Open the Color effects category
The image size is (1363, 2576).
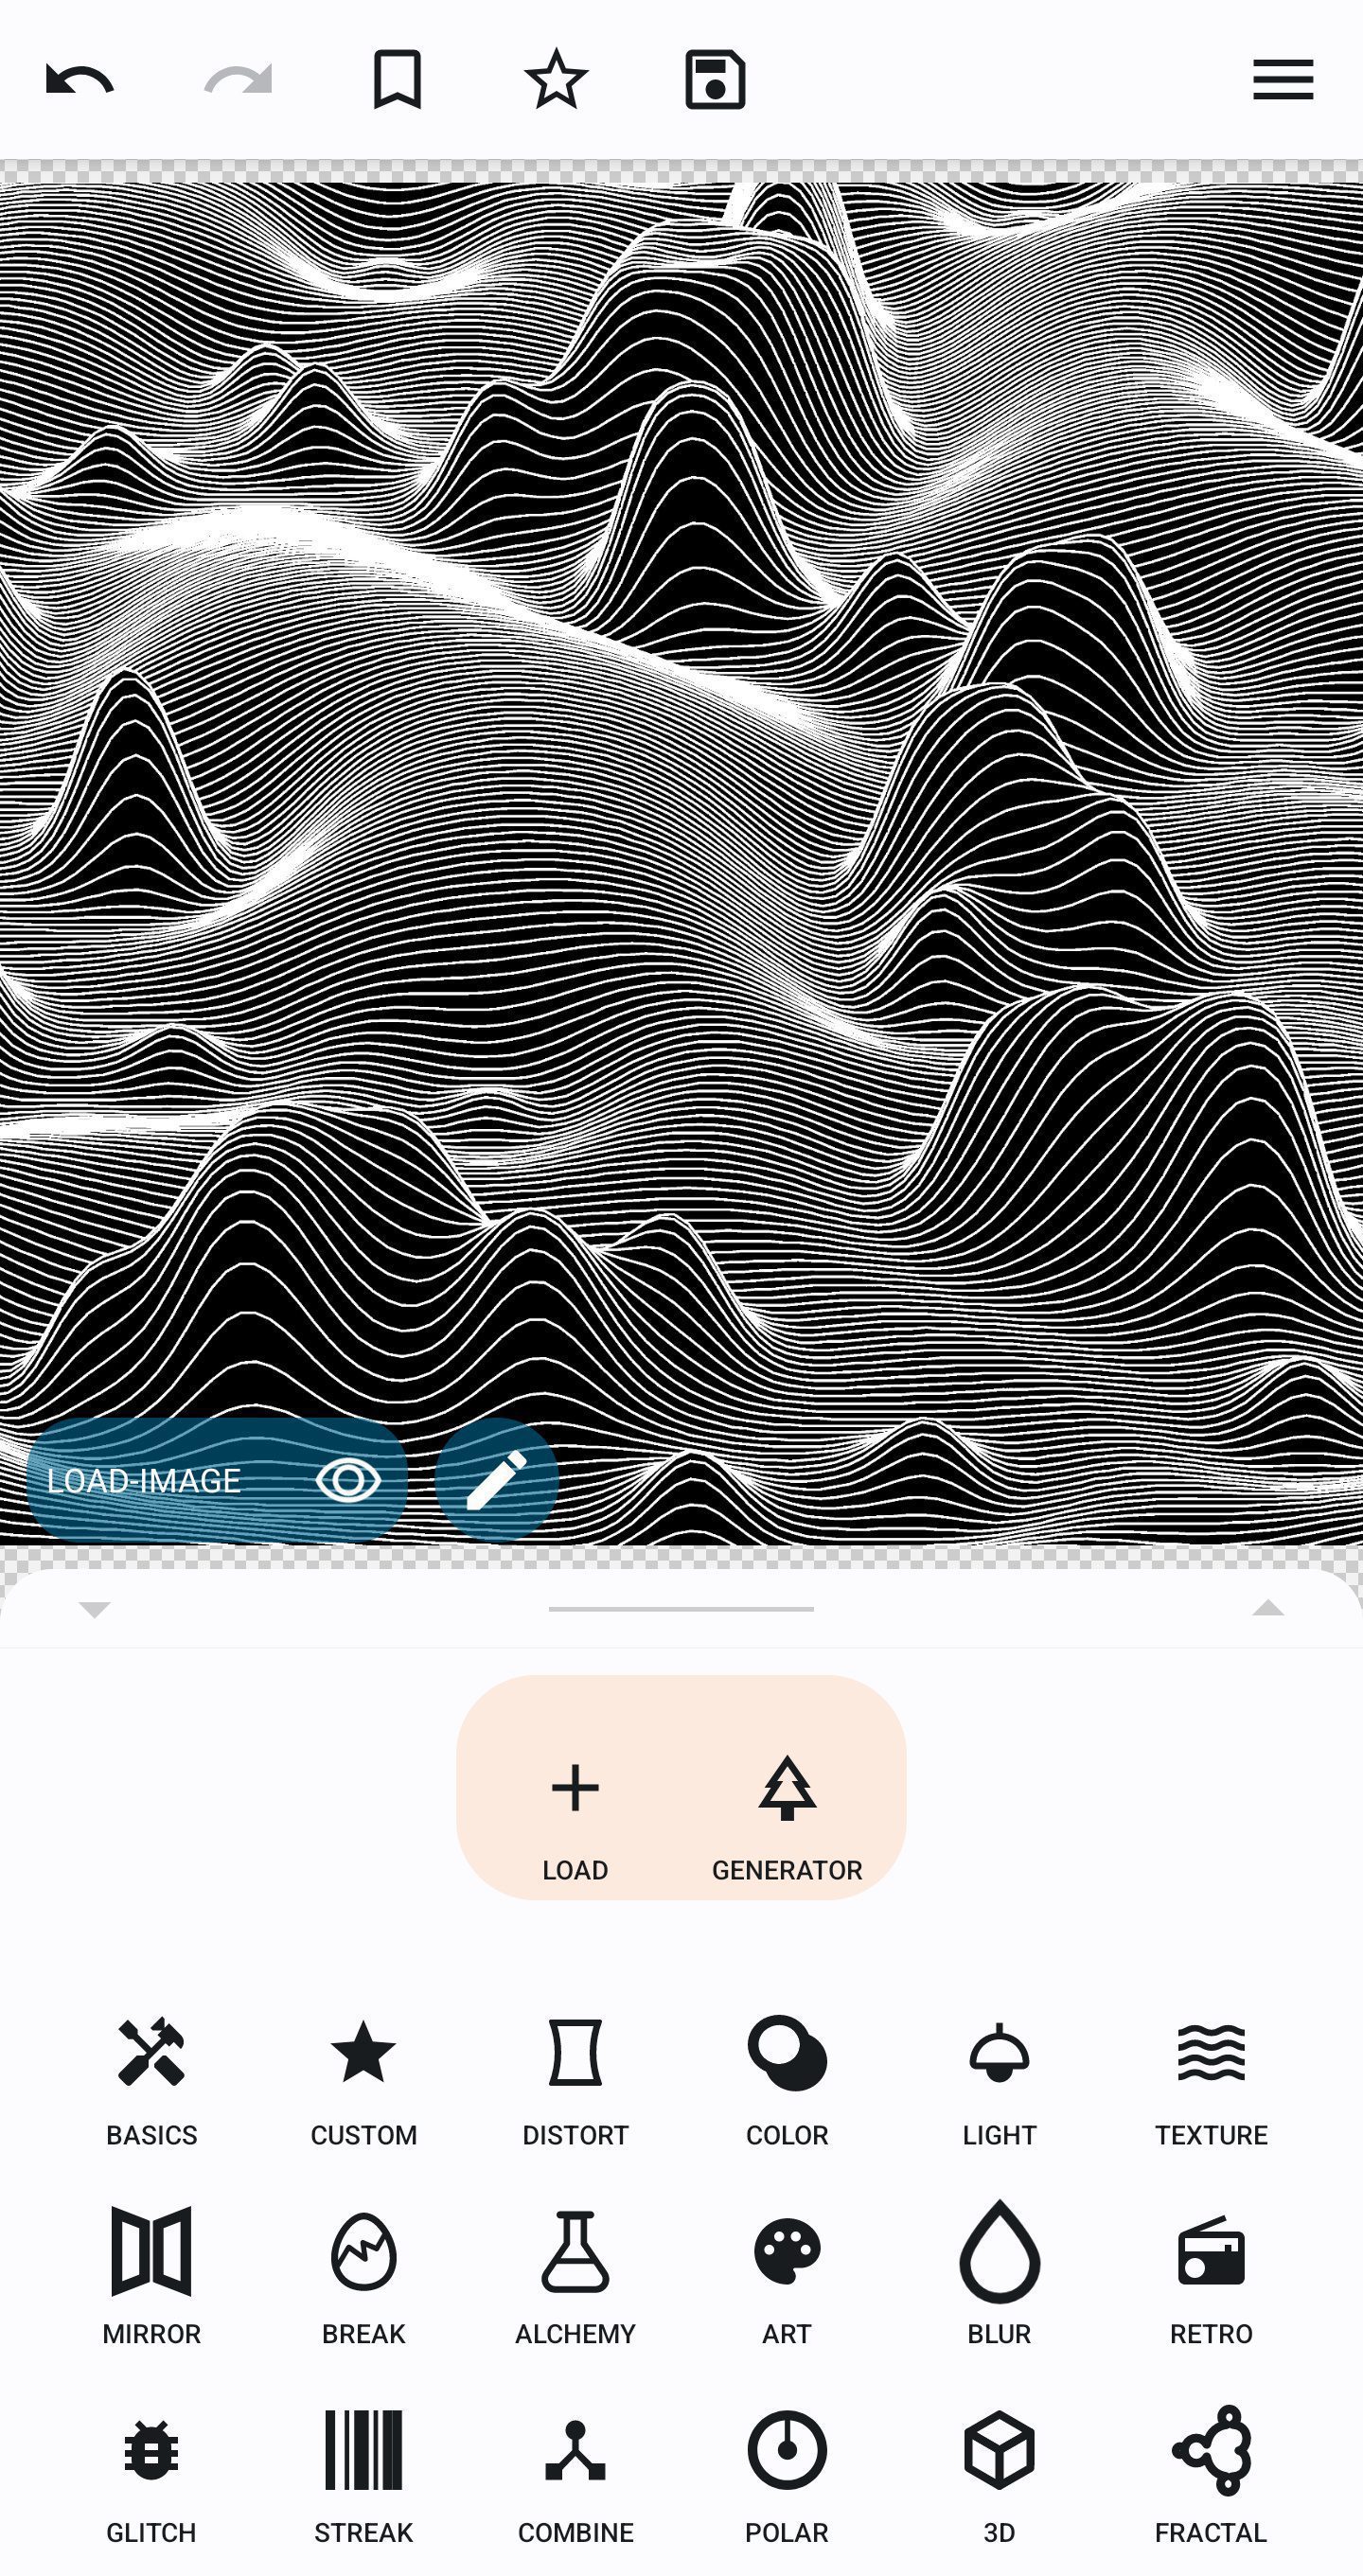(x=787, y=2082)
